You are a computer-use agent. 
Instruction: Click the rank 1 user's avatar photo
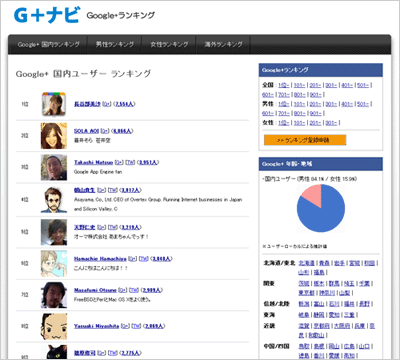click(x=54, y=104)
